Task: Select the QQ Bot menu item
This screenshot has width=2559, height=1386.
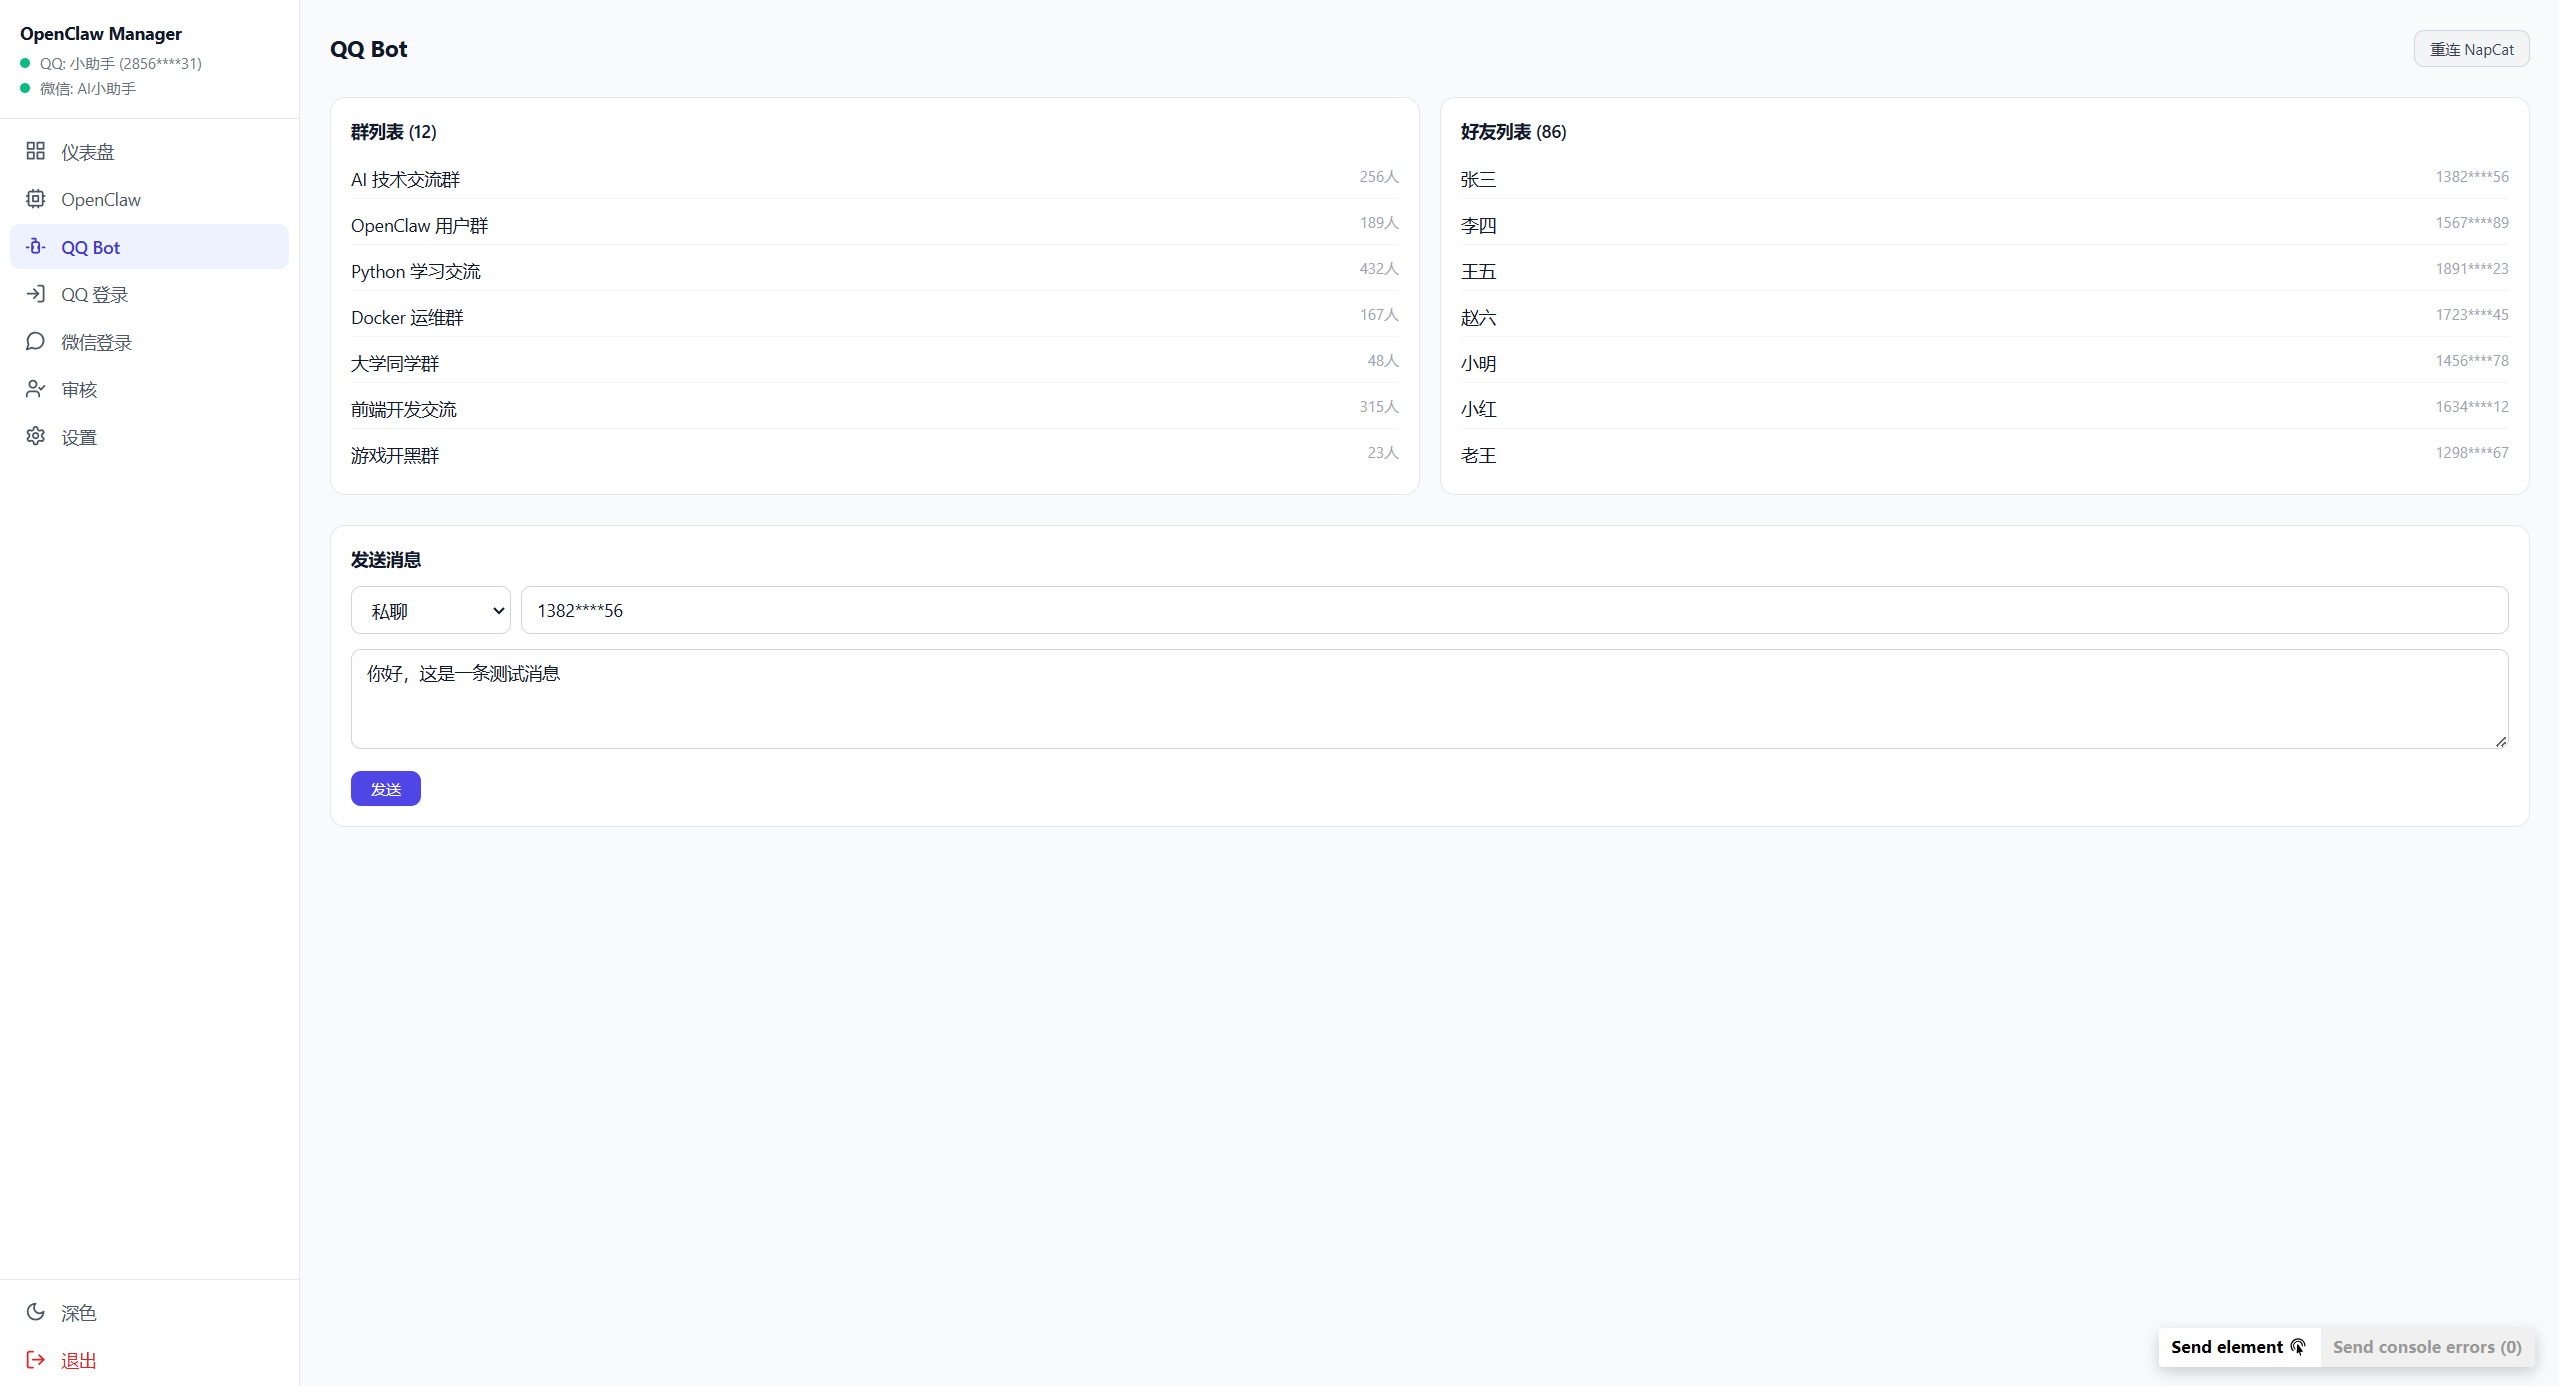Action: tap(149, 247)
